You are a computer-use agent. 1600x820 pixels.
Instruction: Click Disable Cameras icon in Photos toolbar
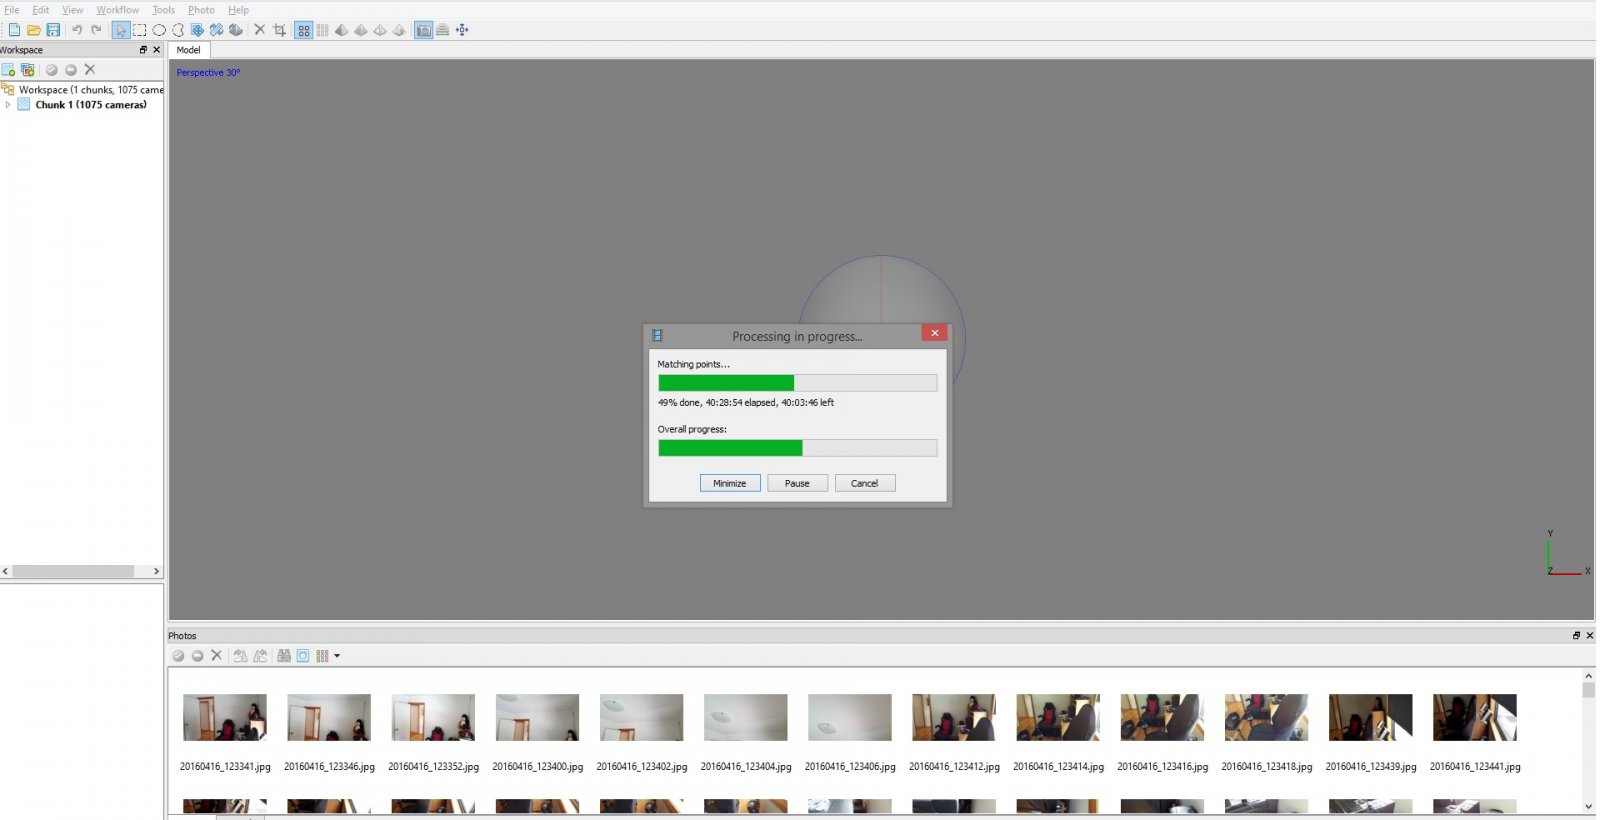tap(197, 656)
